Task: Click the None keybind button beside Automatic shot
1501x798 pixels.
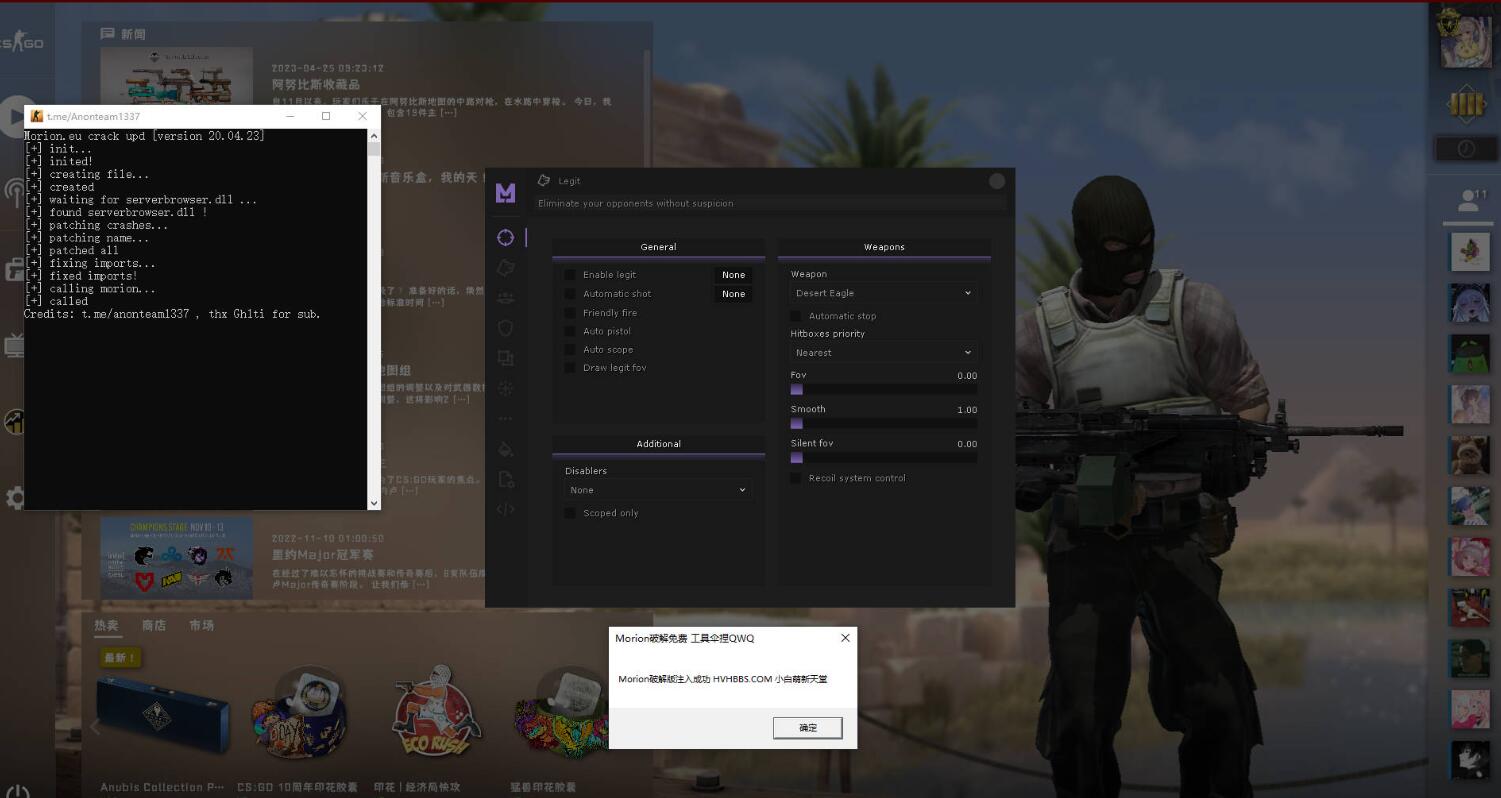Action: [734, 294]
